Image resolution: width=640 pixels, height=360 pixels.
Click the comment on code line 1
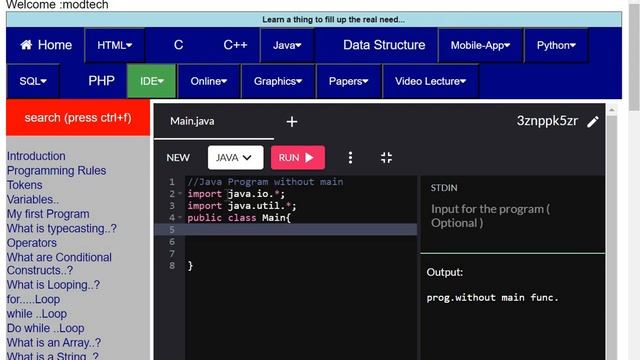coord(265,182)
